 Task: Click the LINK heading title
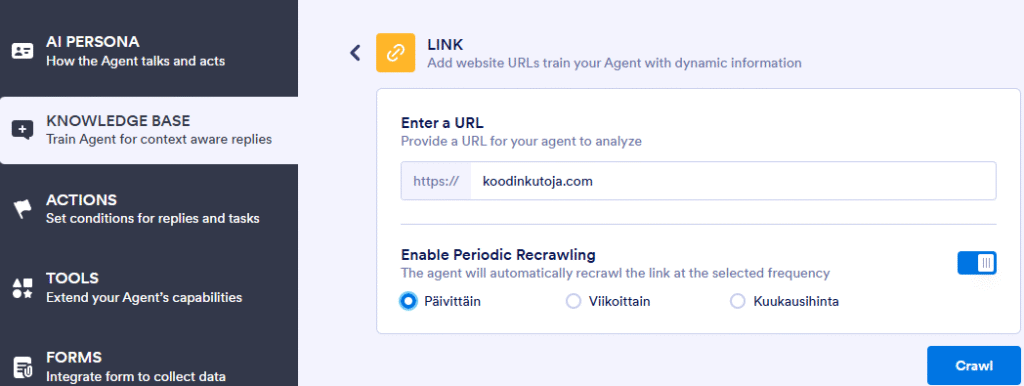(x=445, y=44)
